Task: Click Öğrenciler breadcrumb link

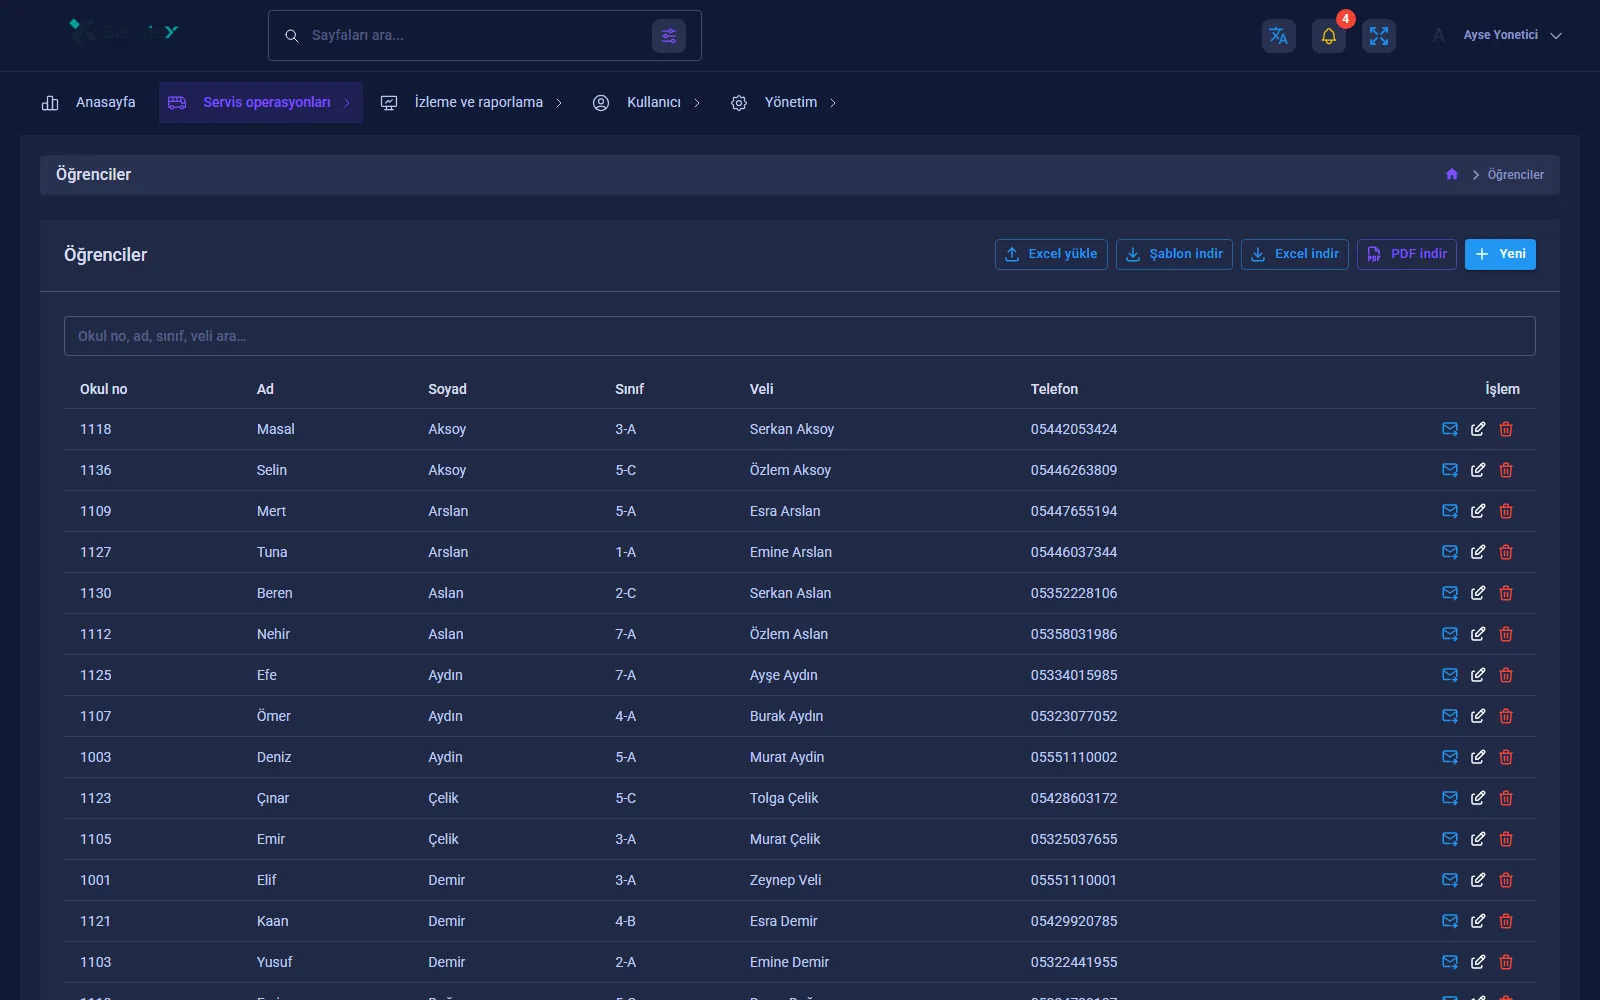Action: 1515,175
